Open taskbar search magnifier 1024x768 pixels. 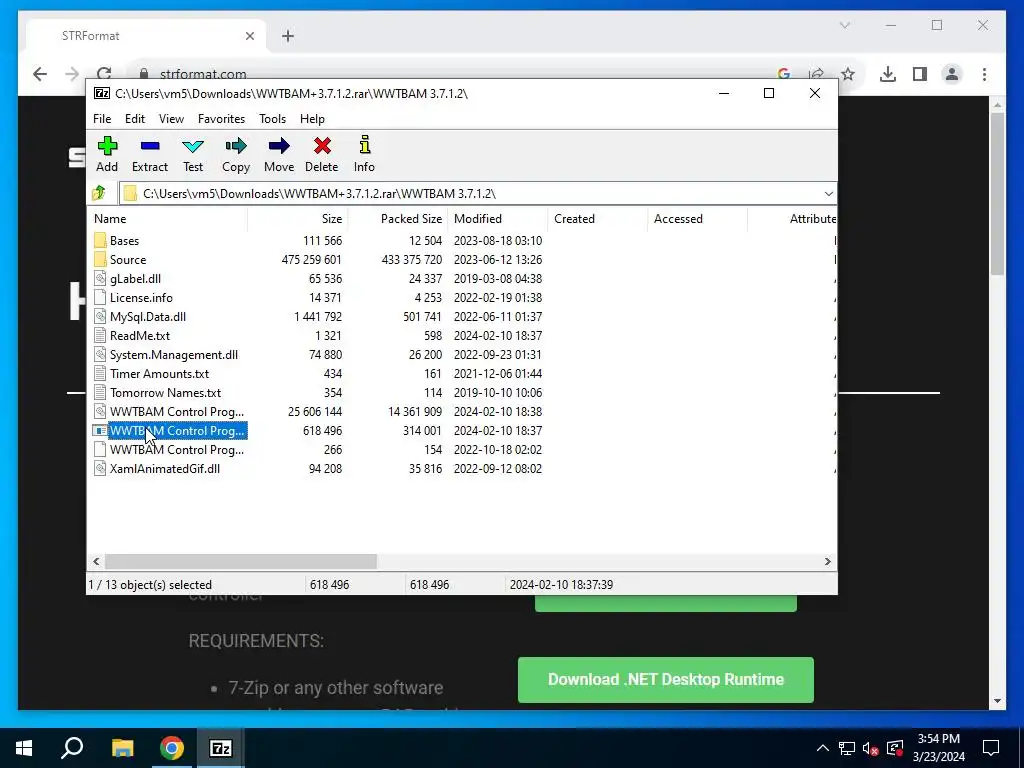point(72,747)
